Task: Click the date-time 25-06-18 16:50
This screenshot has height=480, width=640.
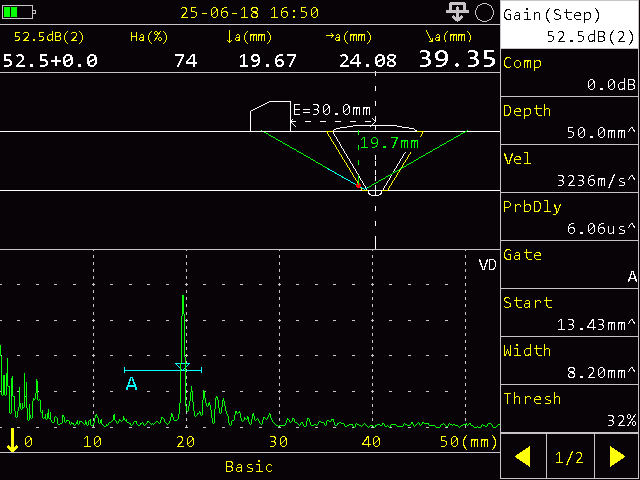Action: 249,13
